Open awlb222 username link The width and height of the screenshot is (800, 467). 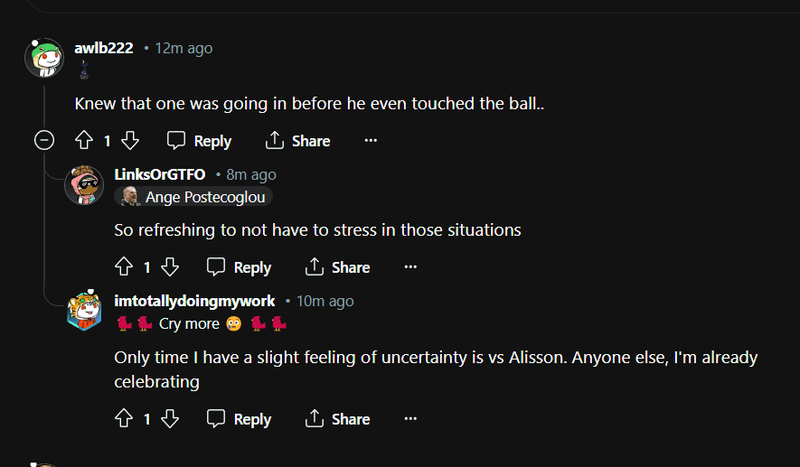point(104,48)
